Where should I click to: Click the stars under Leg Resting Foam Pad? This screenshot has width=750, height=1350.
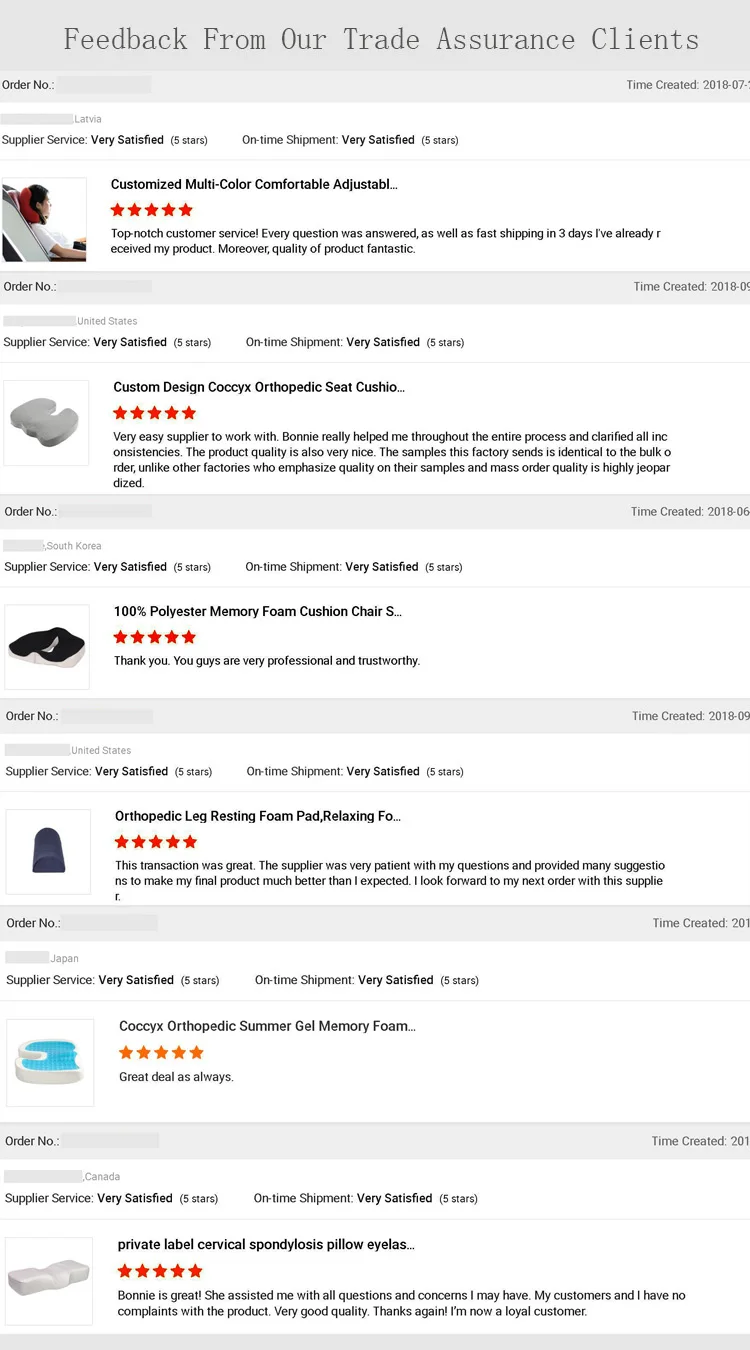[x=156, y=842]
